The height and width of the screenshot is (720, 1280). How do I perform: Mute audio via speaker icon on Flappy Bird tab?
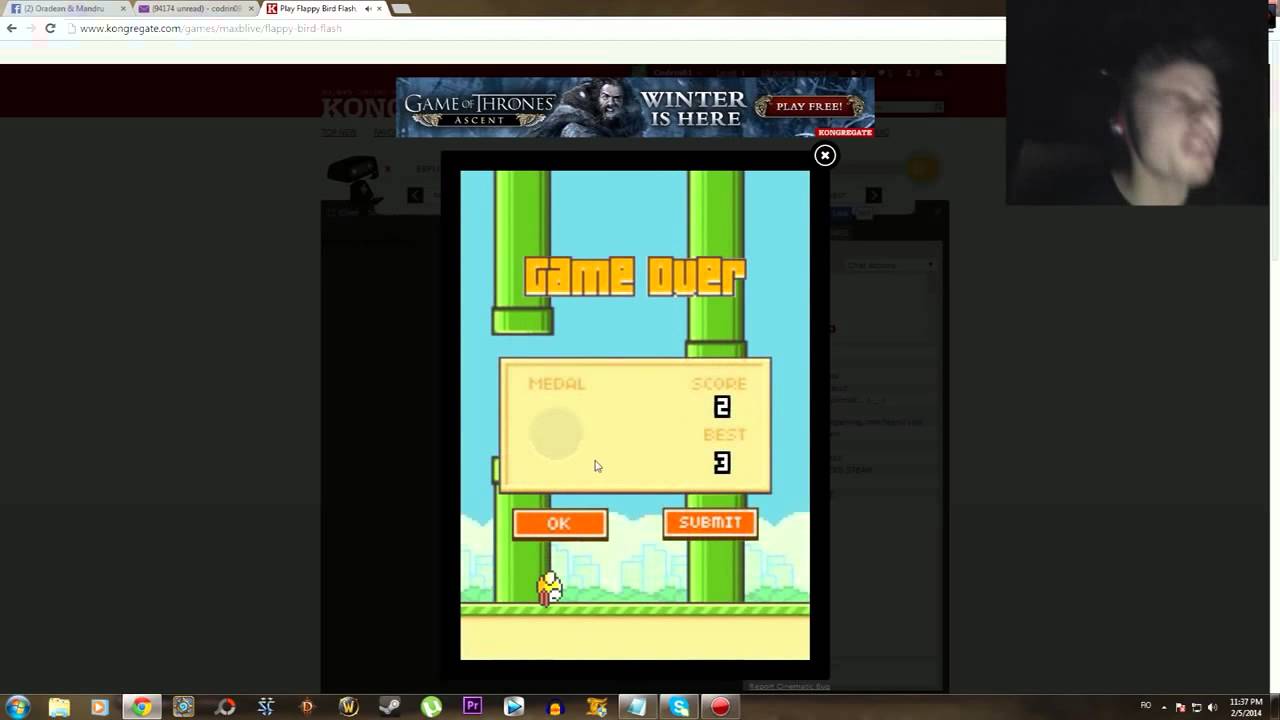[368, 8]
